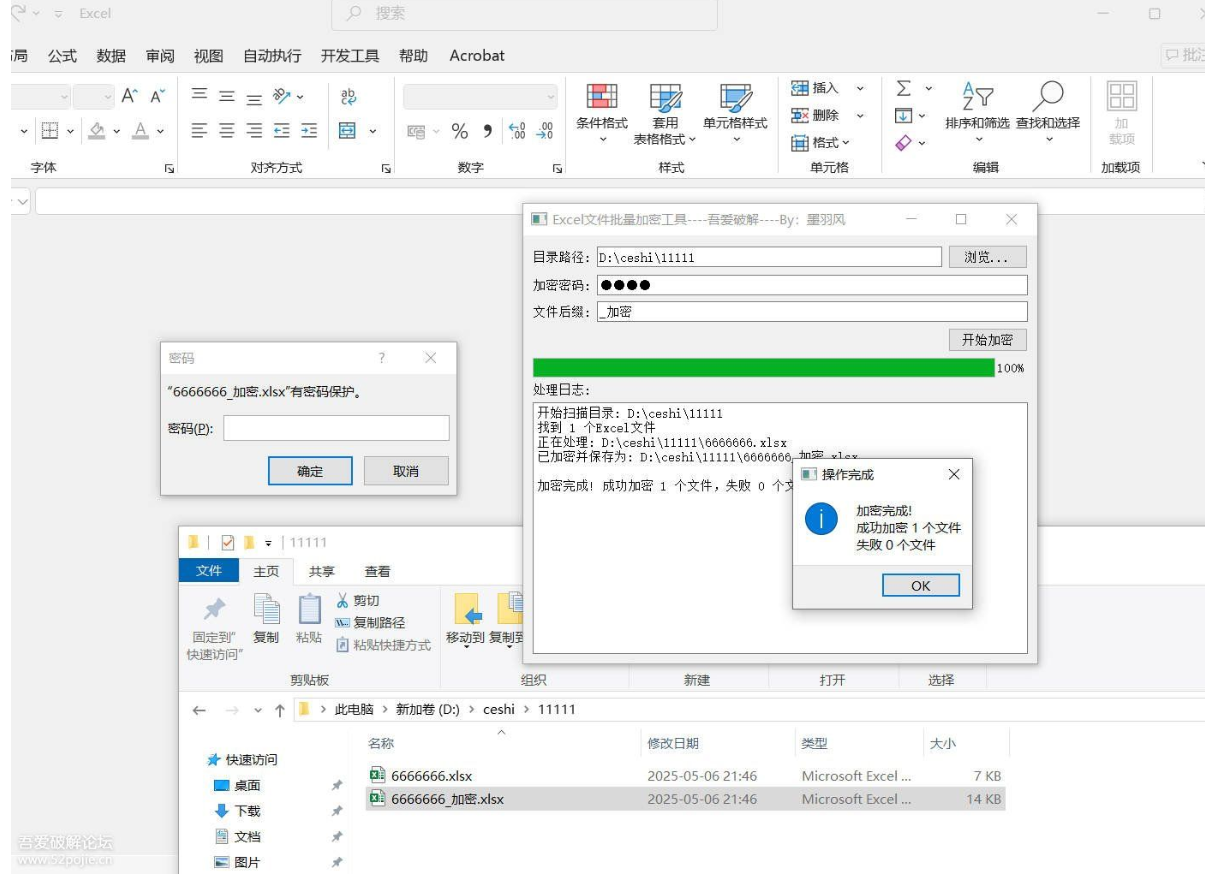
Task: Open the Font group dialog launcher
Action: coord(169,169)
